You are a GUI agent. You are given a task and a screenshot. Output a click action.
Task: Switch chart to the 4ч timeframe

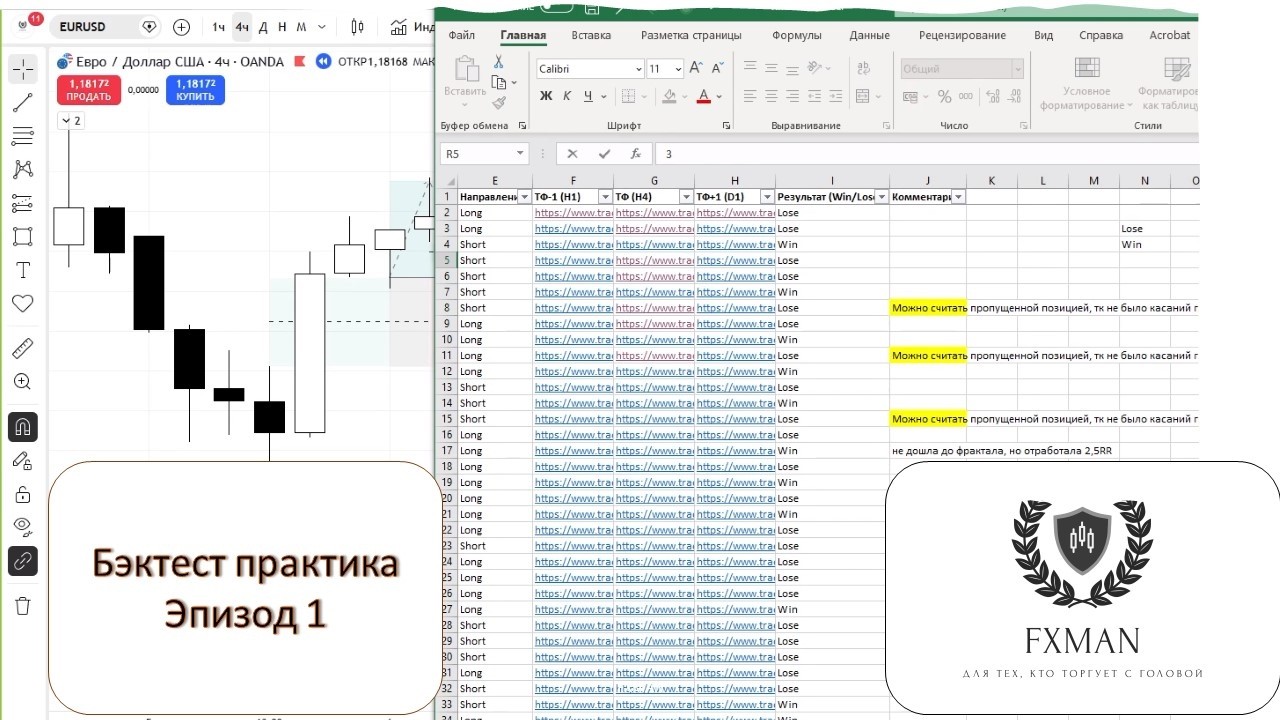242,27
